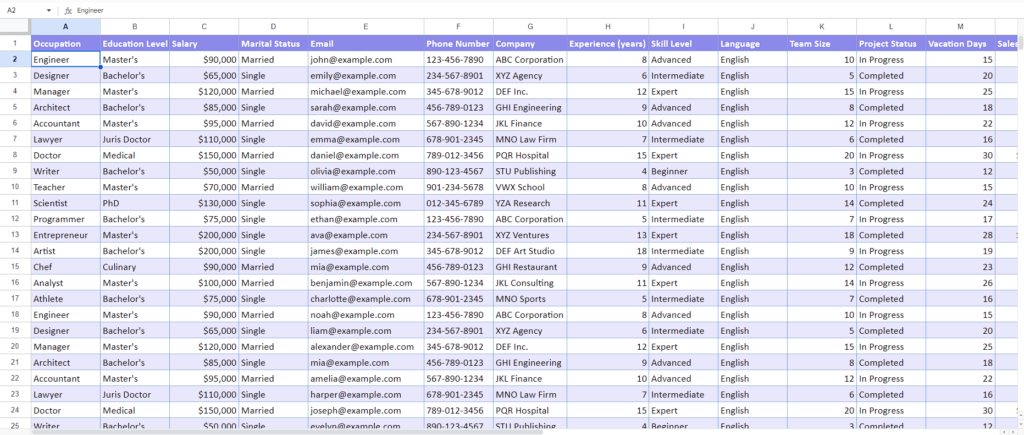Click Beginner skill level in row 9

pyautogui.click(x=683, y=171)
